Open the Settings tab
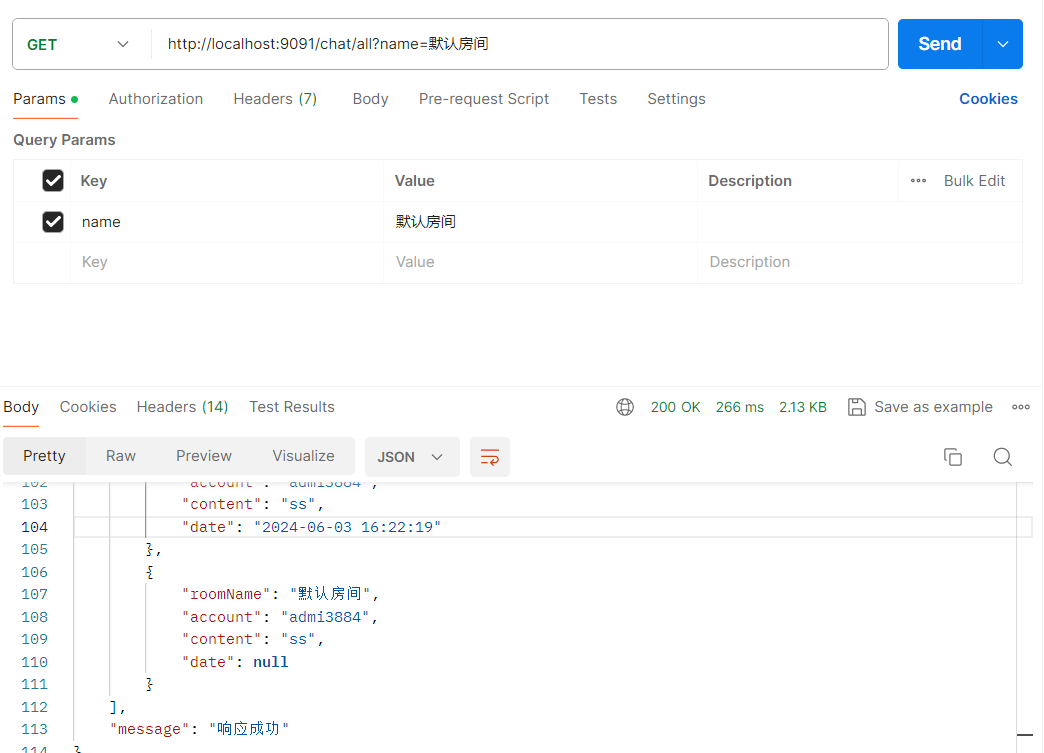 click(676, 99)
